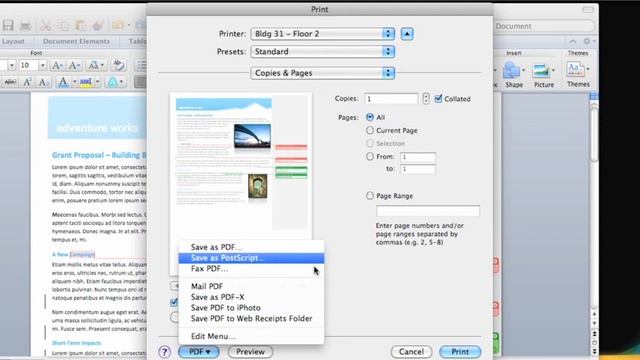Screen dimensions: 640x360
Task: Click the From page number field
Action: click(x=418, y=157)
